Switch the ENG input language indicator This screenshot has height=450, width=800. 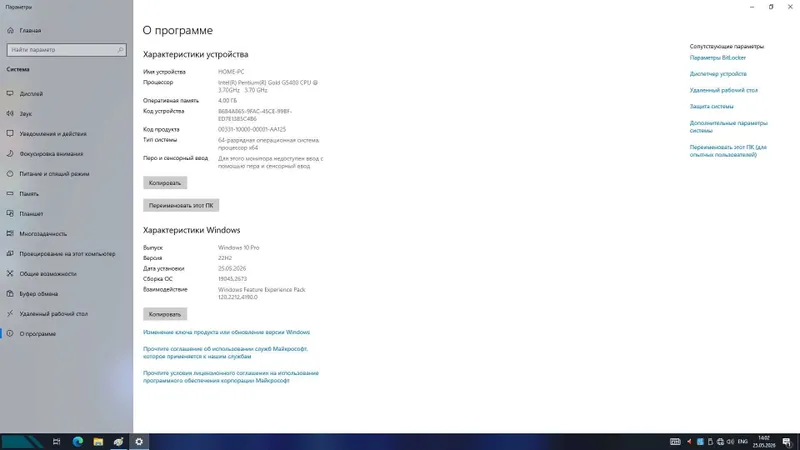click(x=743, y=442)
